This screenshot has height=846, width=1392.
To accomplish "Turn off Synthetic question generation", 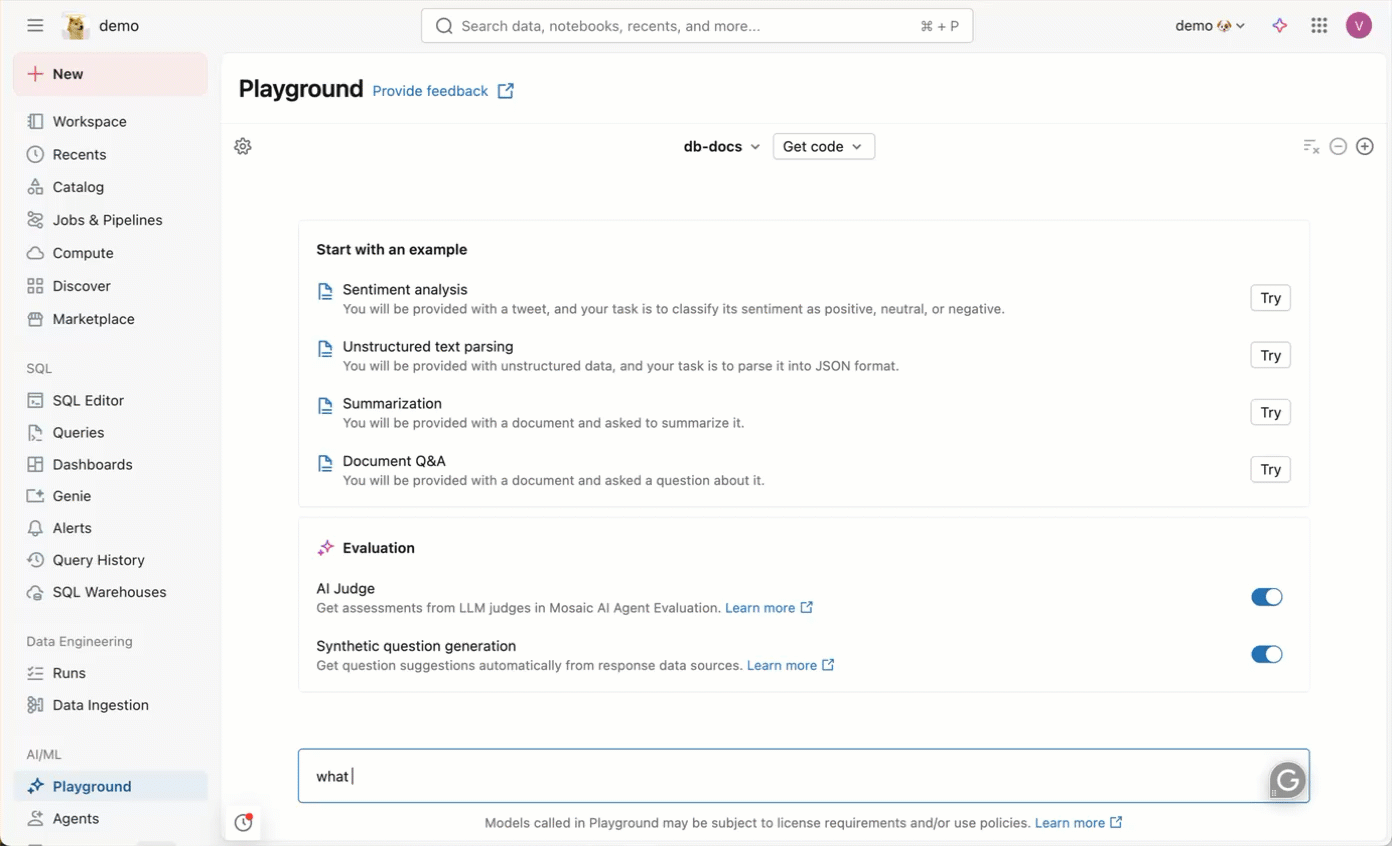I will tap(1267, 654).
